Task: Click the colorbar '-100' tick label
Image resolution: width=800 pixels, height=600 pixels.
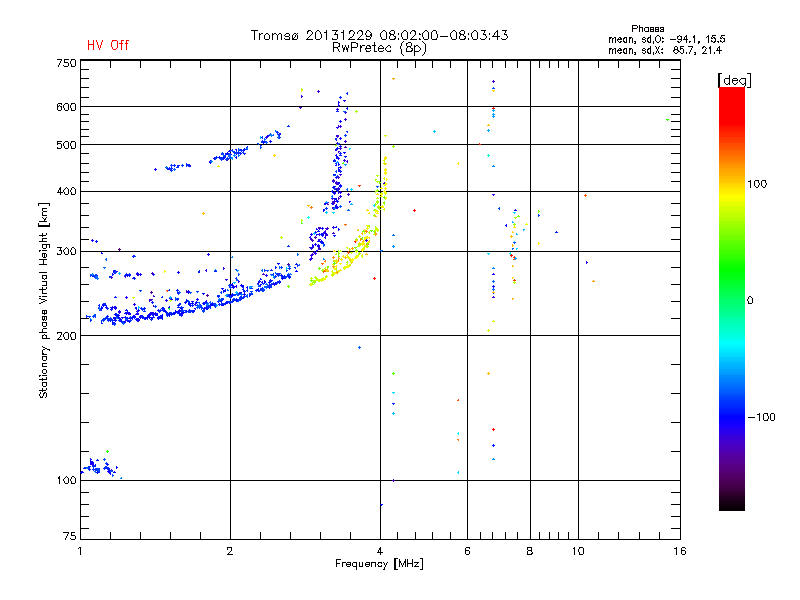Action: click(762, 417)
